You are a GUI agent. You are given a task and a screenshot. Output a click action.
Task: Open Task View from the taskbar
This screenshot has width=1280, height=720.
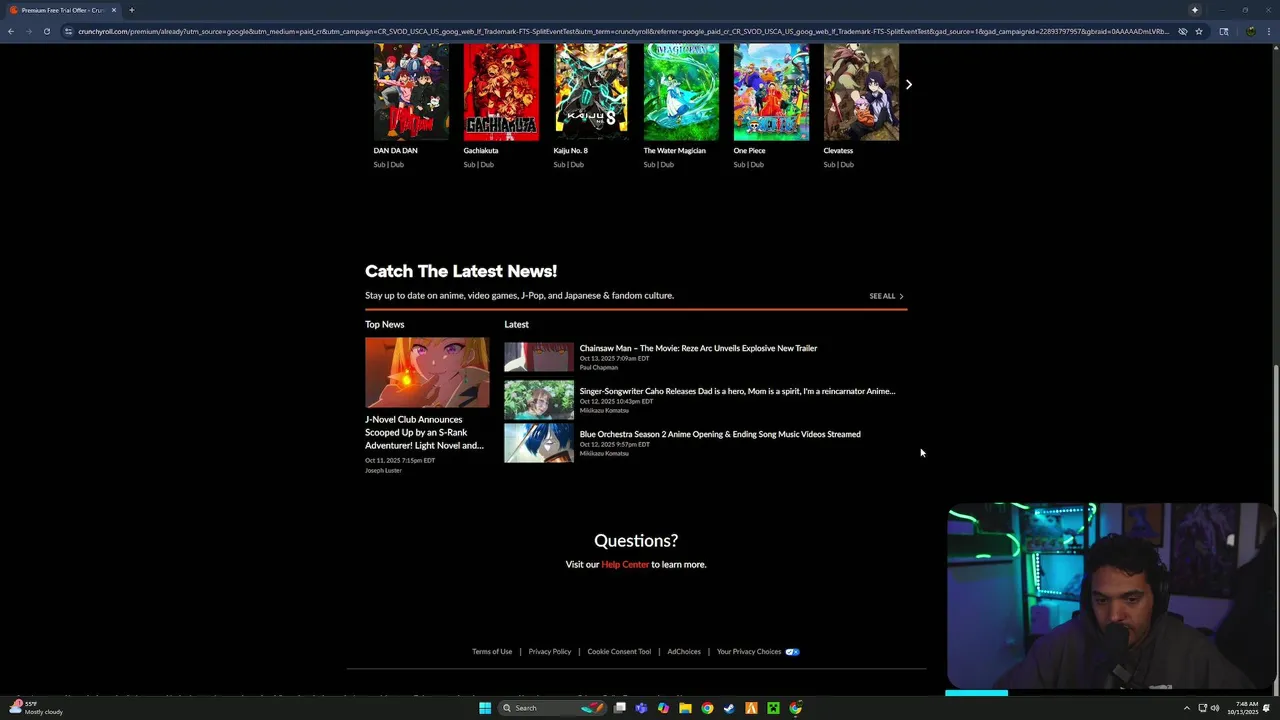pyautogui.click(x=620, y=708)
